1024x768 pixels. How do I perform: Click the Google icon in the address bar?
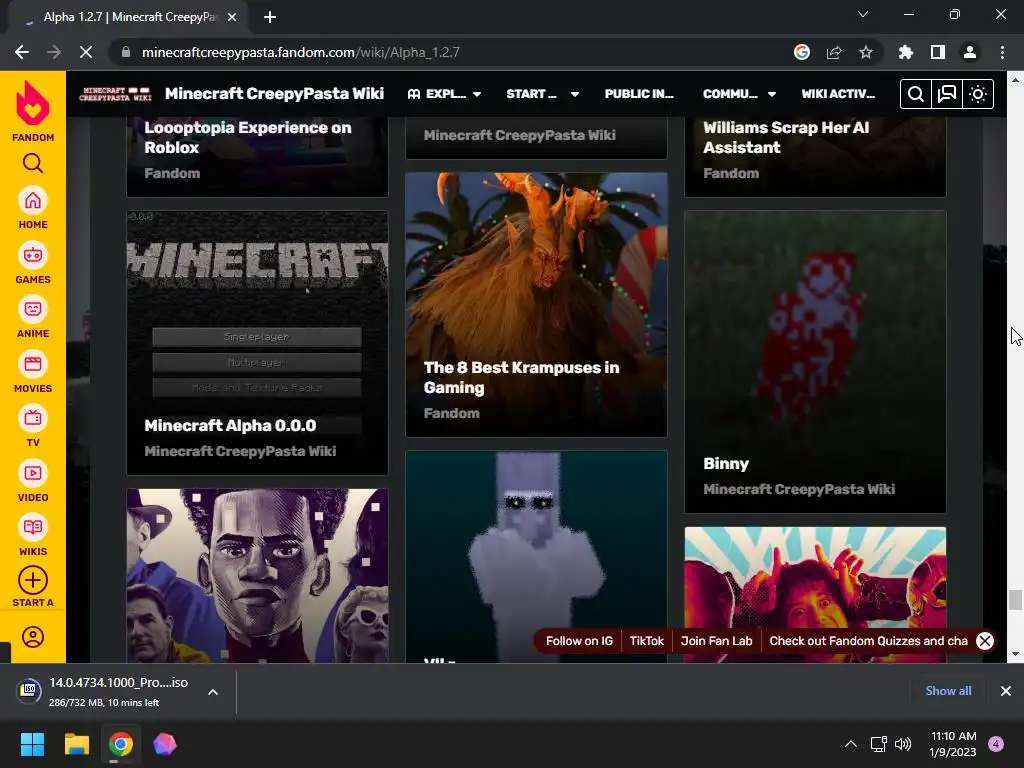pos(802,52)
